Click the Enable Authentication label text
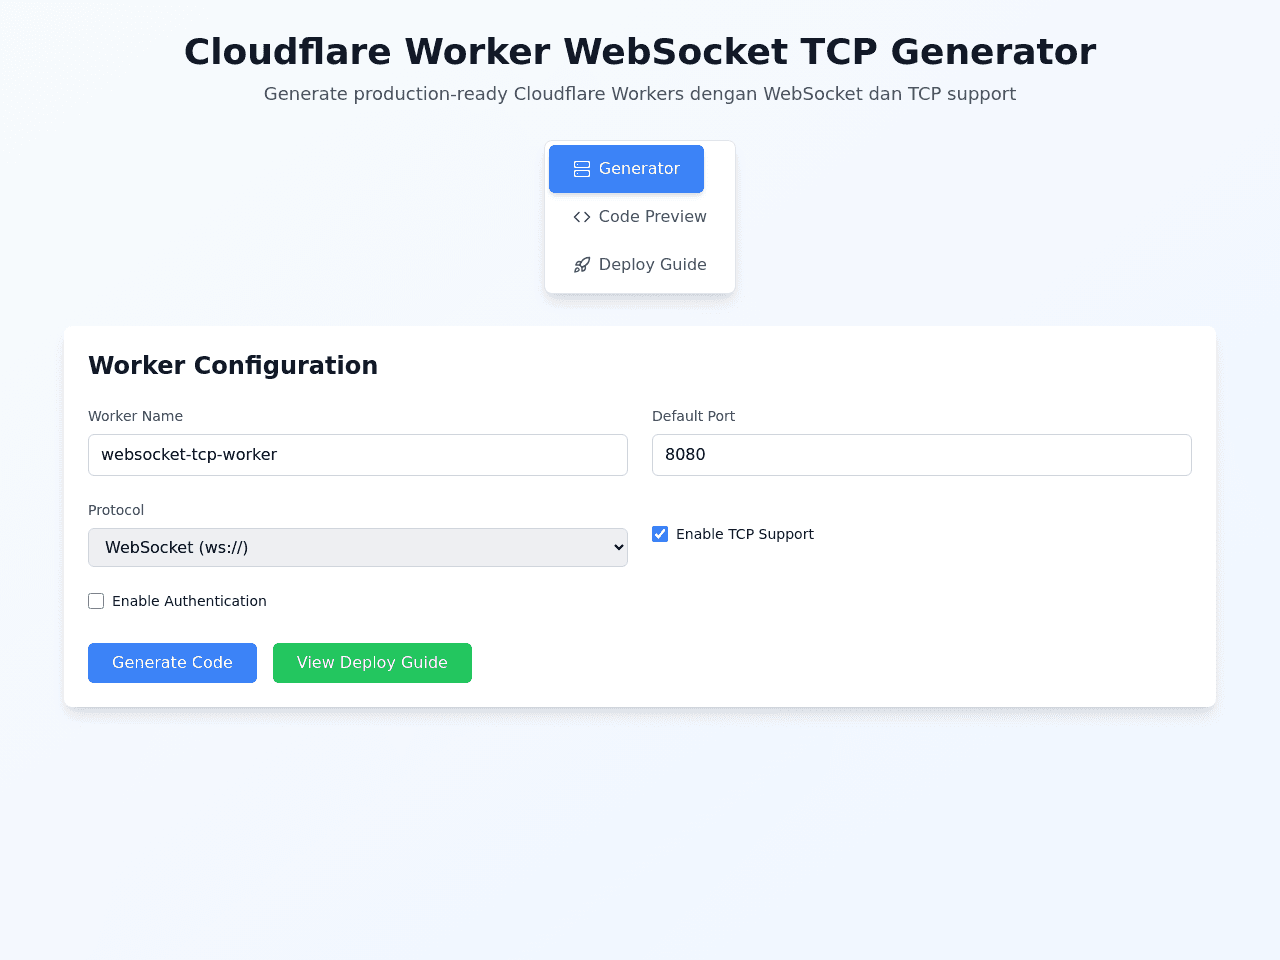 click(x=189, y=601)
